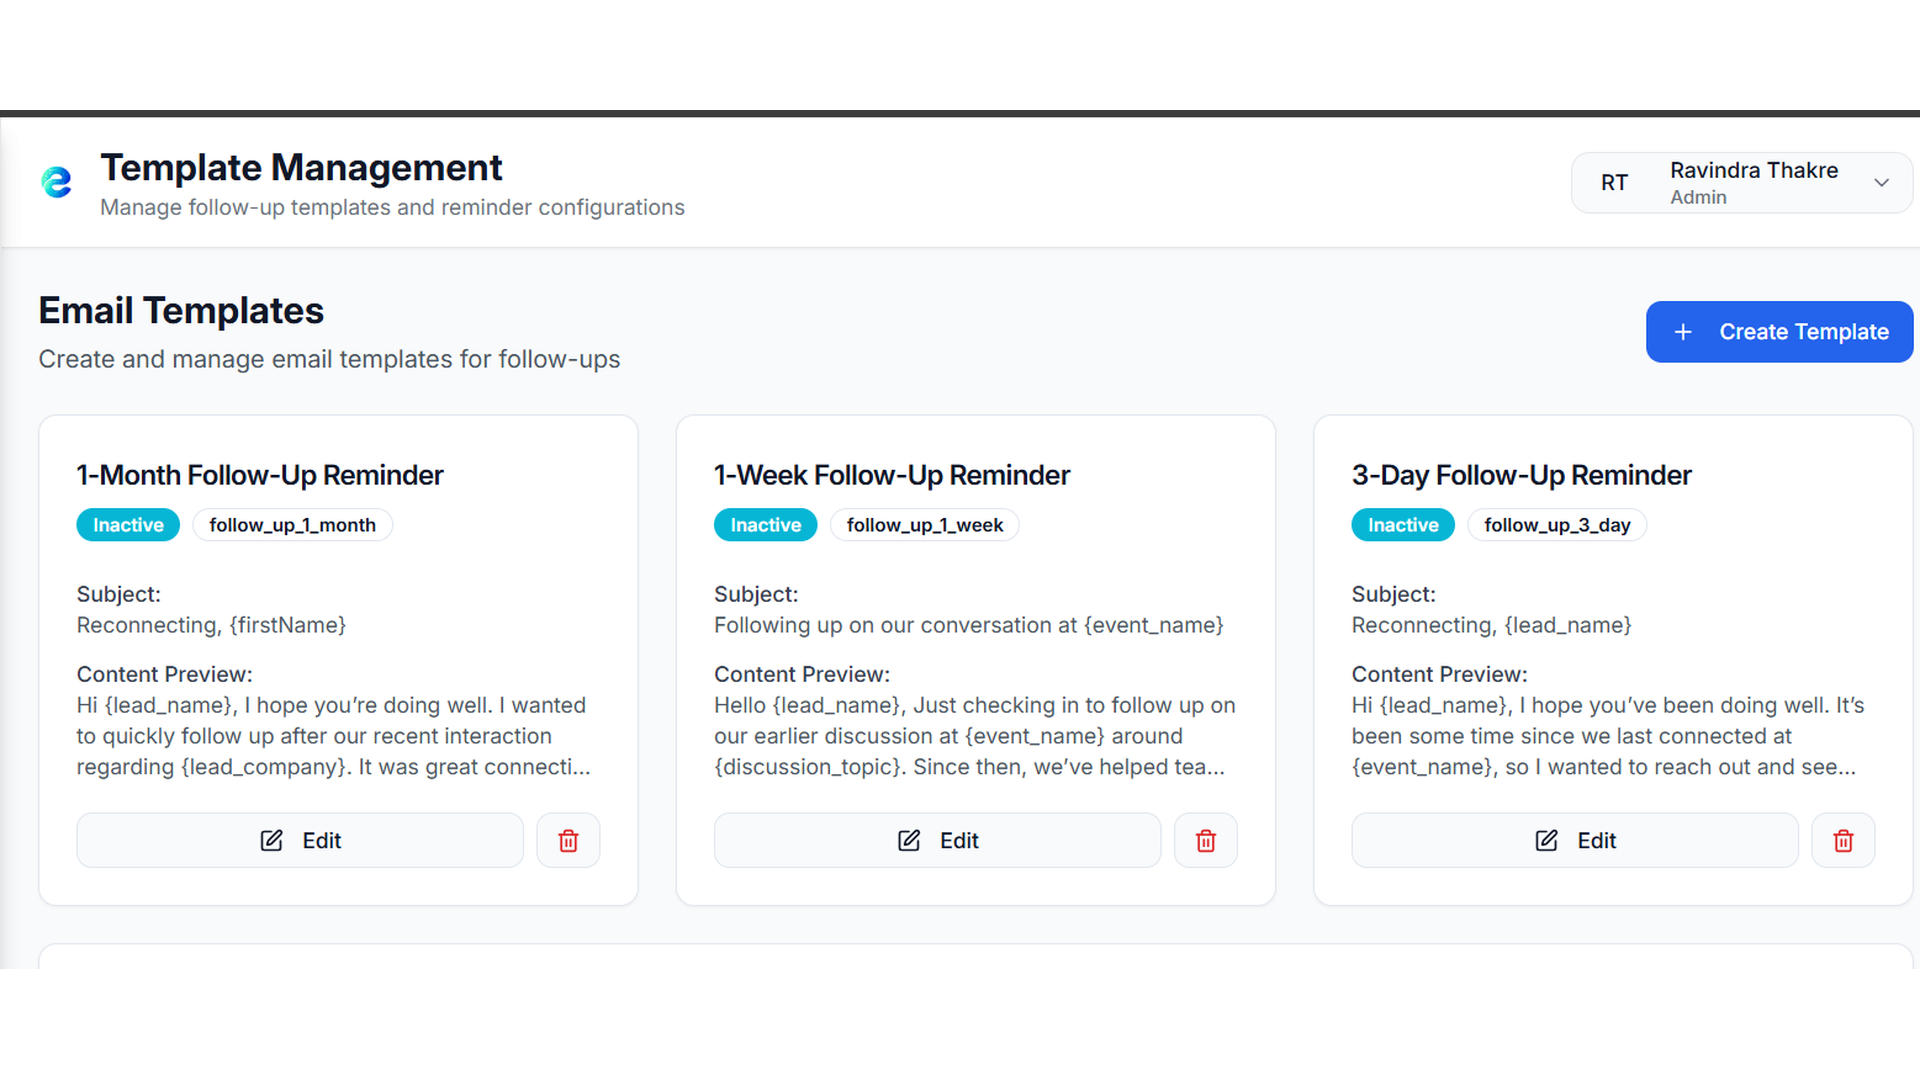Toggle the Inactive badge on 1-Week template
The height and width of the screenshot is (1080, 1920).
[x=765, y=524]
